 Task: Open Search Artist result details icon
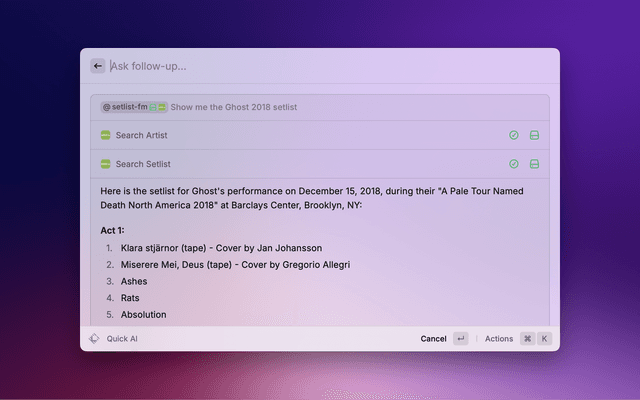[534, 135]
